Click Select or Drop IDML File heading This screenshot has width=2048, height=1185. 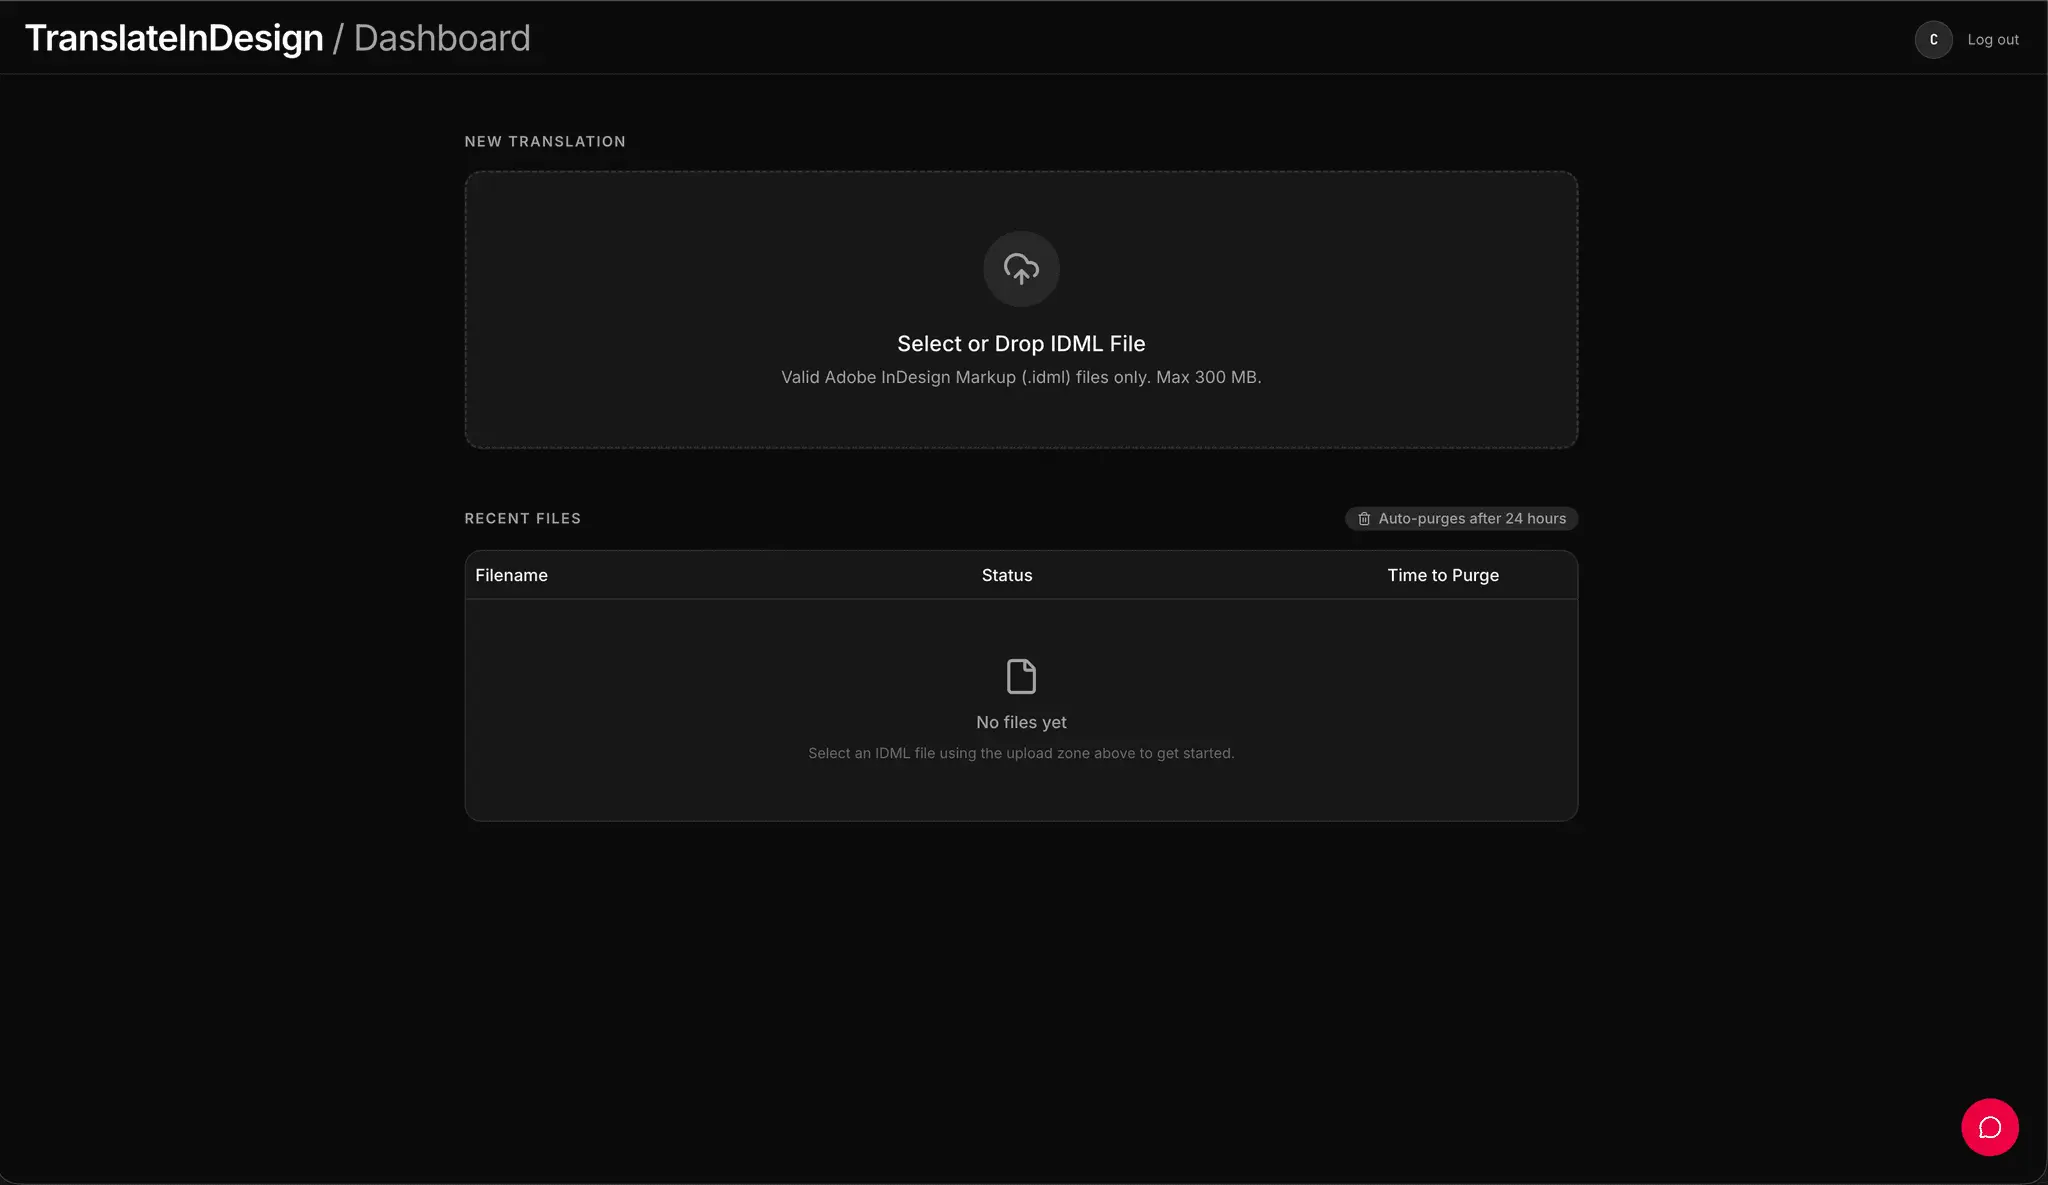1021,344
